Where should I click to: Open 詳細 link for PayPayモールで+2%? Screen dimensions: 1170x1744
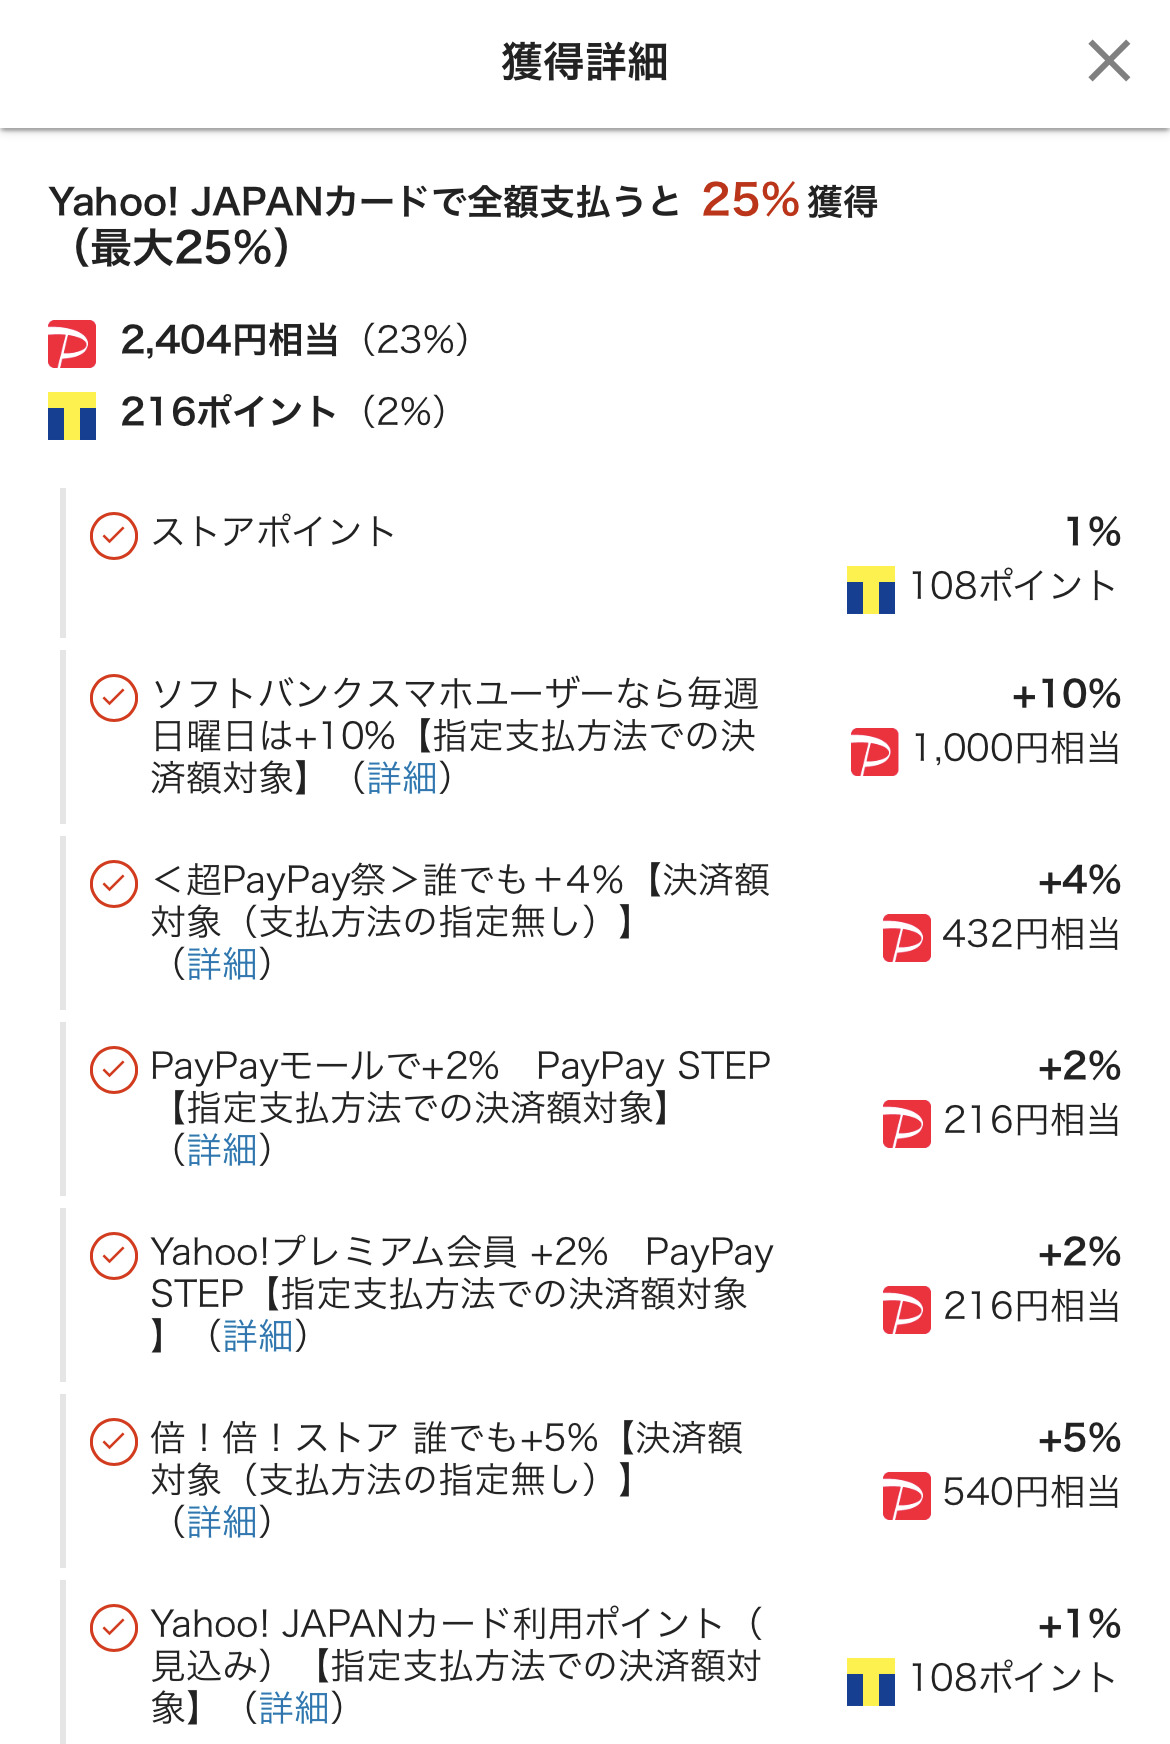click(x=222, y=1150)
